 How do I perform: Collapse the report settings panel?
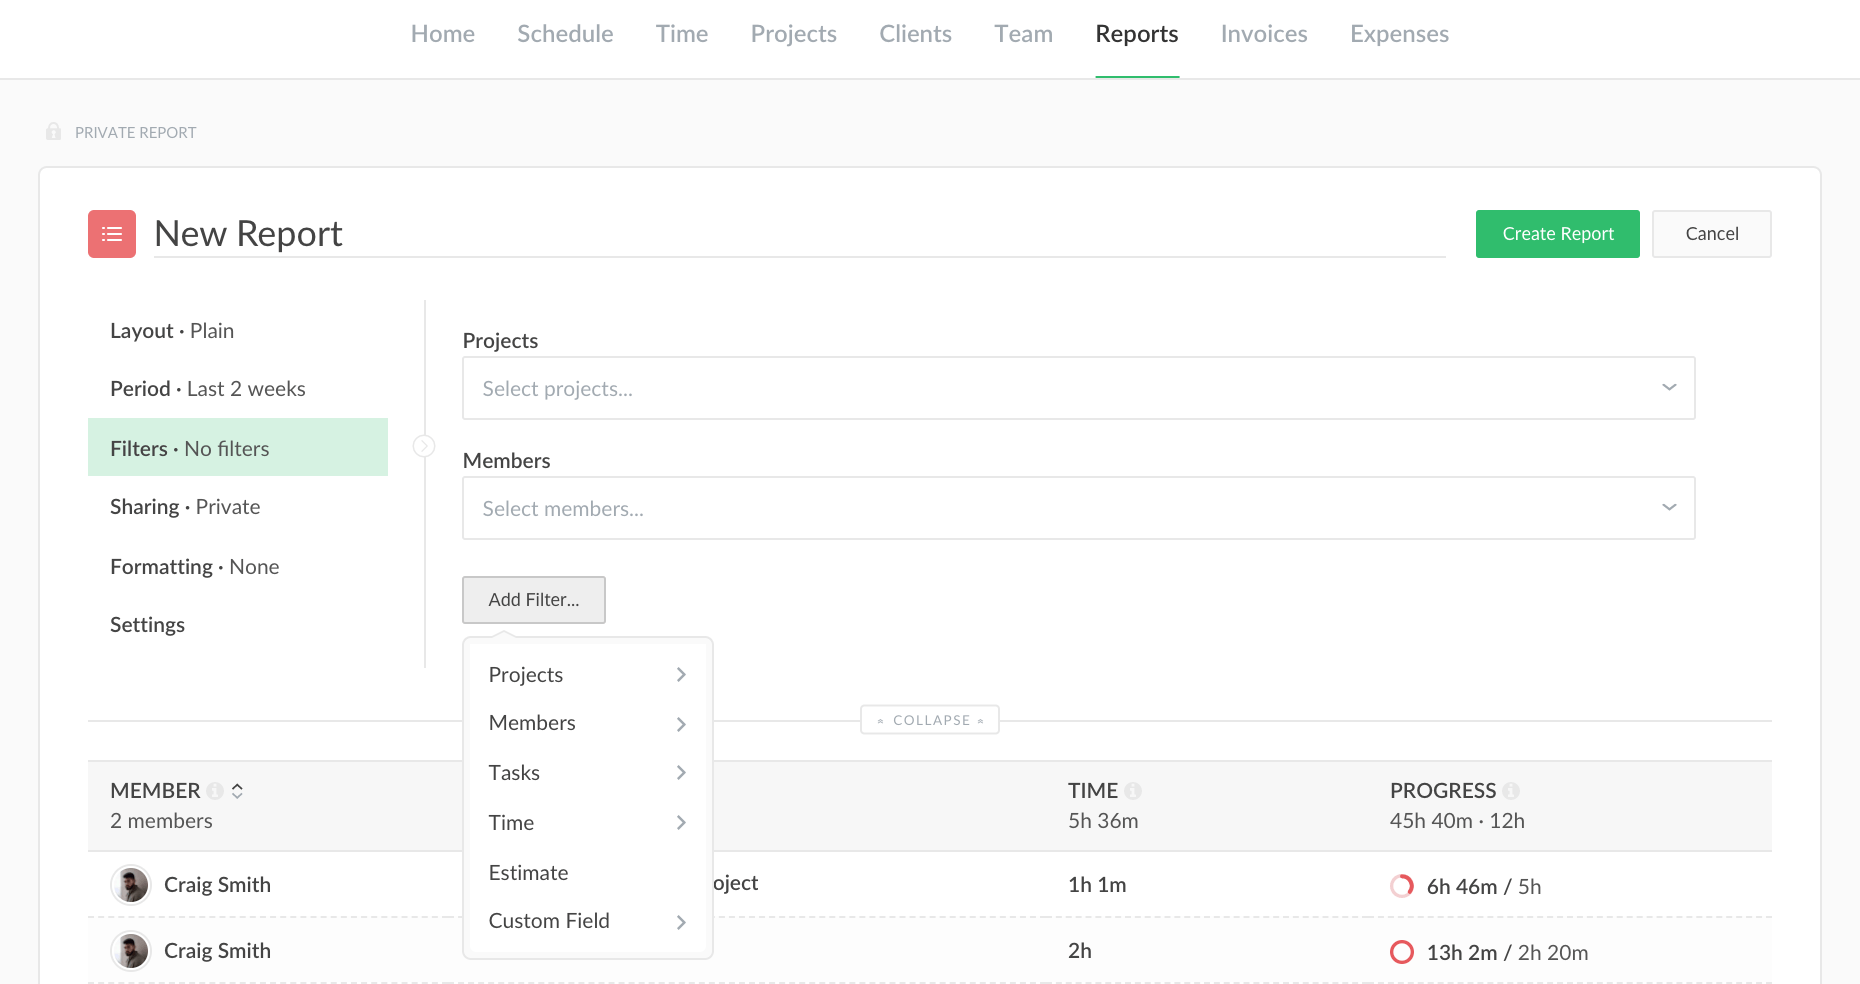930,720
